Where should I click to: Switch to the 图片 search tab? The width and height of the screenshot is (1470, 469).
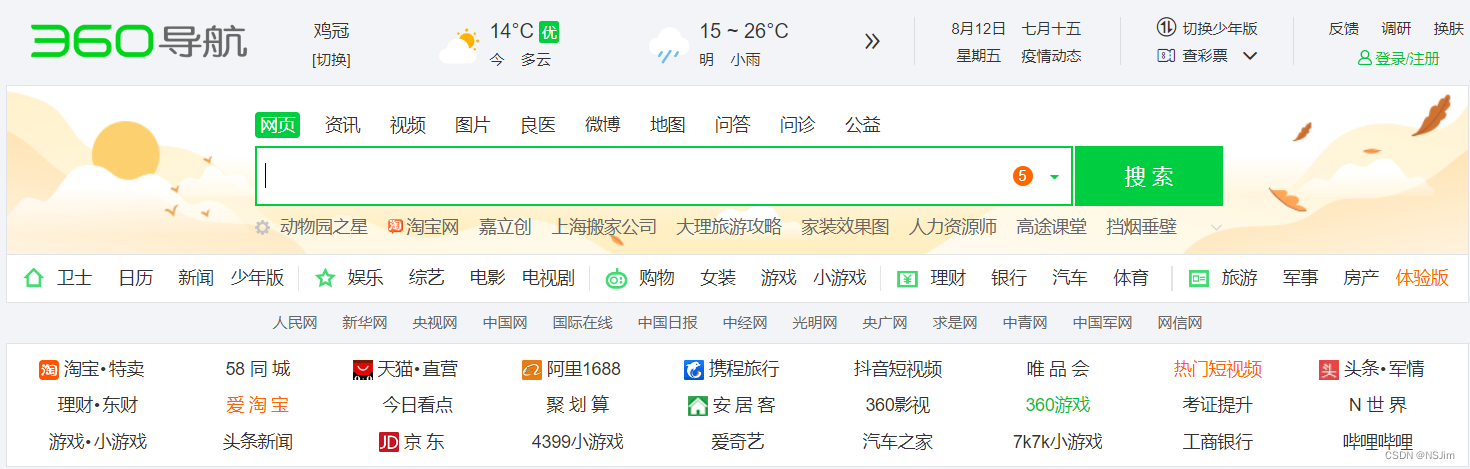[472, 125]
